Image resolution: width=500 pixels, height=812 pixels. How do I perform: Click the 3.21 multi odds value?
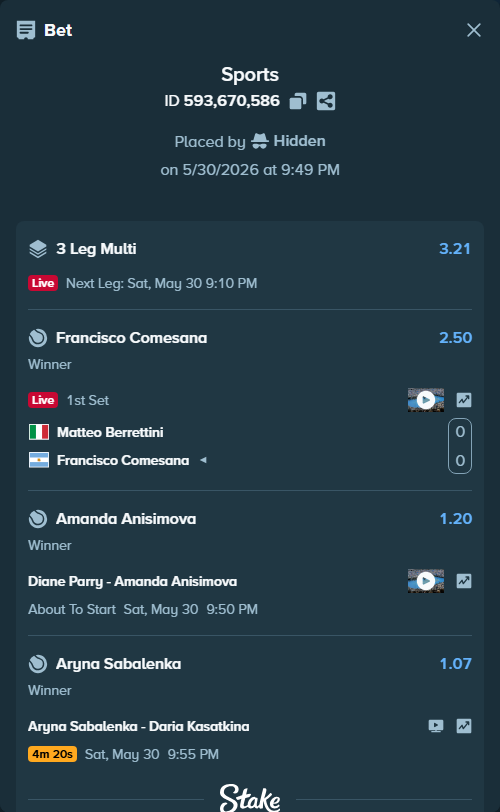coord(455,249)
